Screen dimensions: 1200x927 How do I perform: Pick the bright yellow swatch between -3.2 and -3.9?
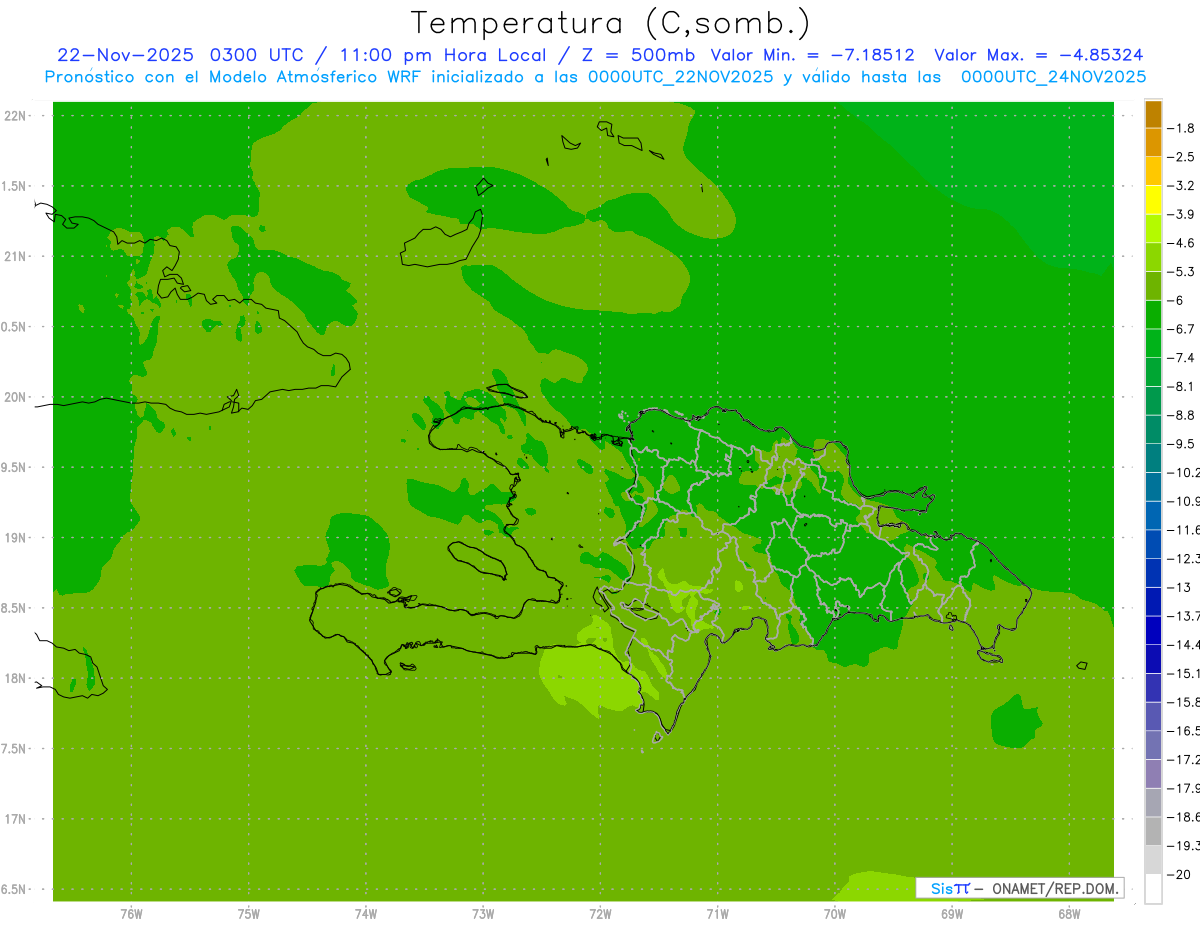coord(1154,200)
